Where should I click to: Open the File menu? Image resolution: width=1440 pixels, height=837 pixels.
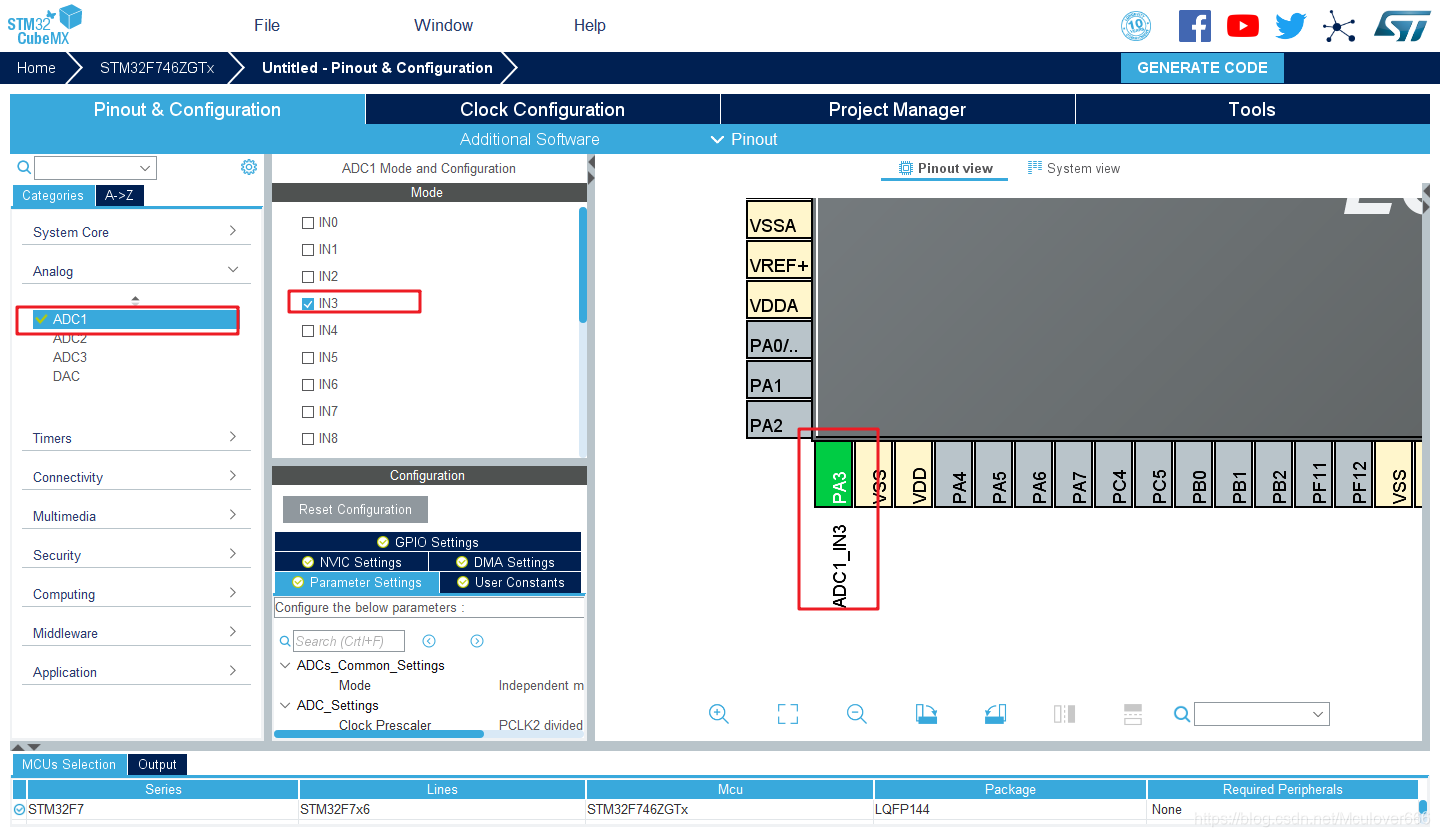coord(267,25)
